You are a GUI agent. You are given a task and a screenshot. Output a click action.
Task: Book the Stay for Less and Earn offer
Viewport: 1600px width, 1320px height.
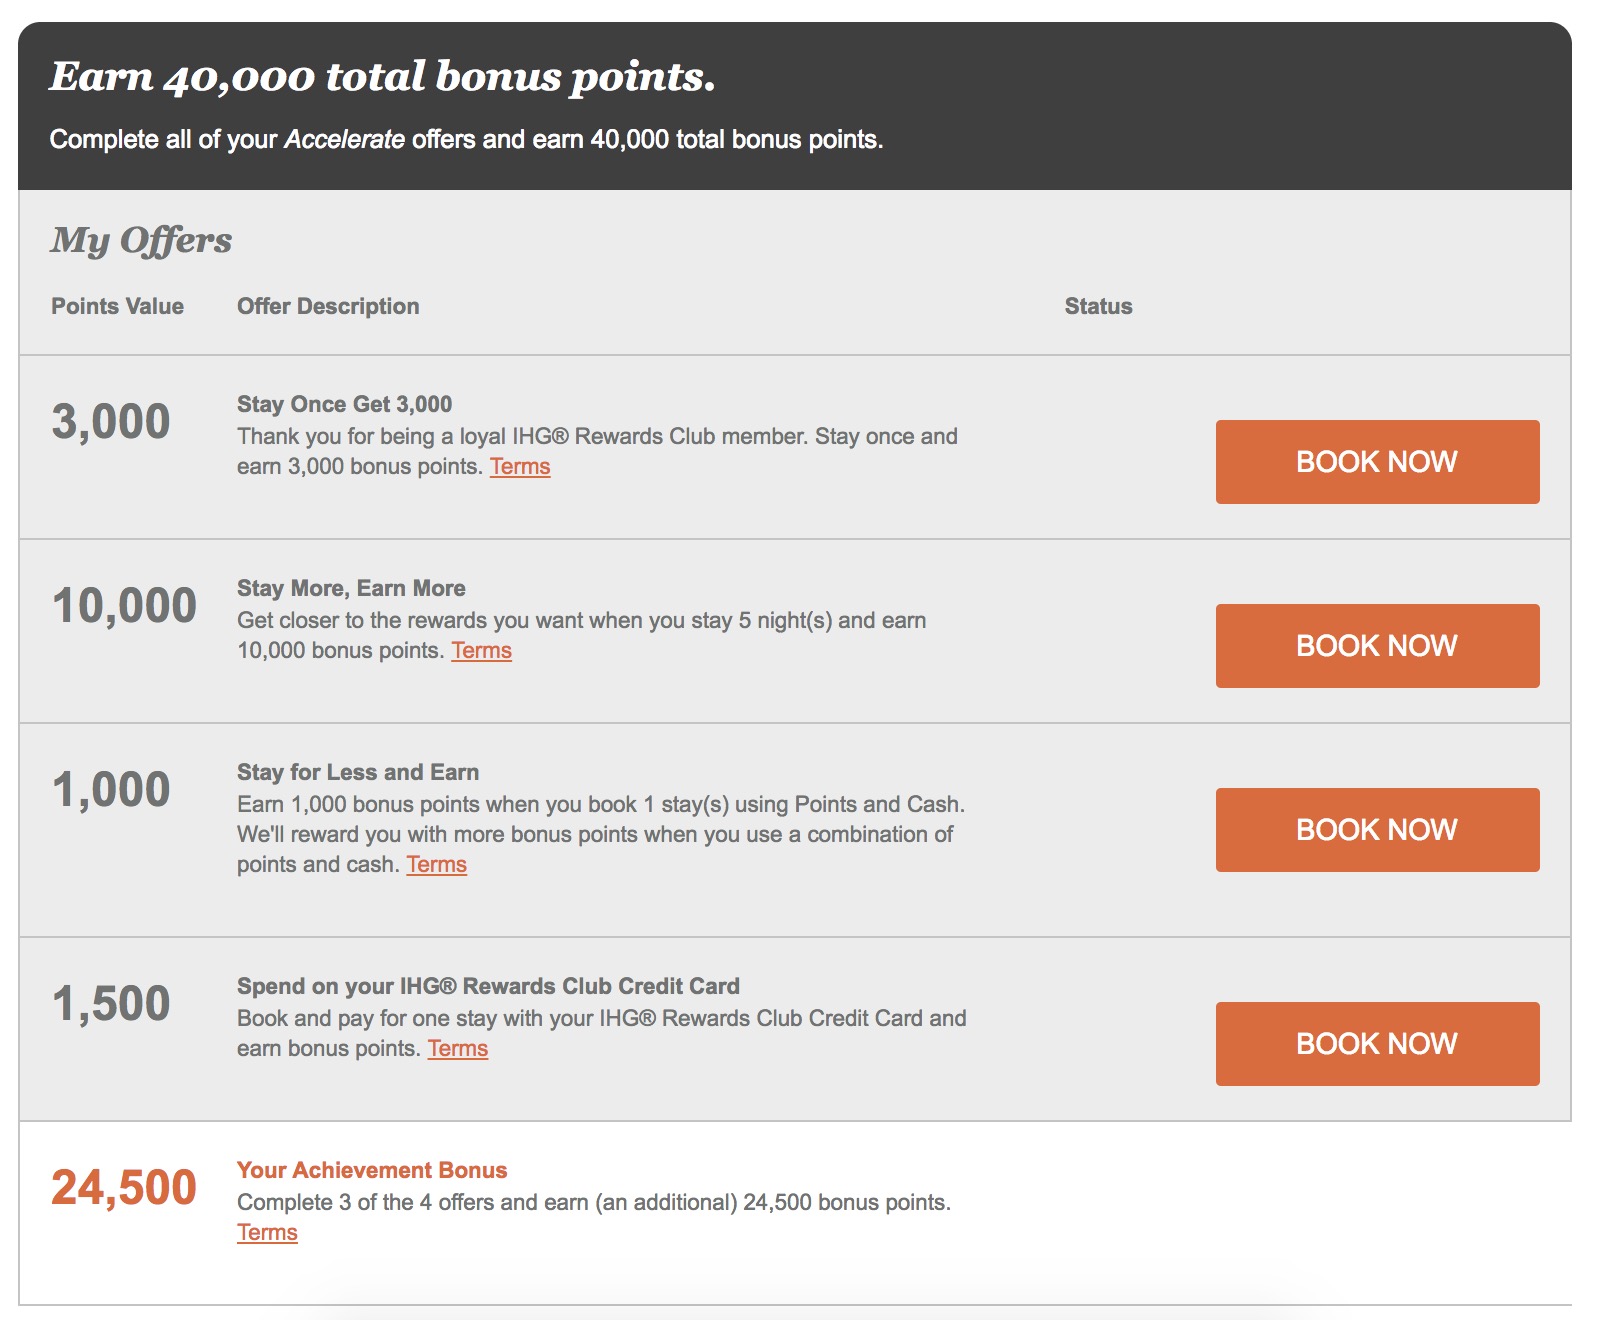tap(1377, 830)
